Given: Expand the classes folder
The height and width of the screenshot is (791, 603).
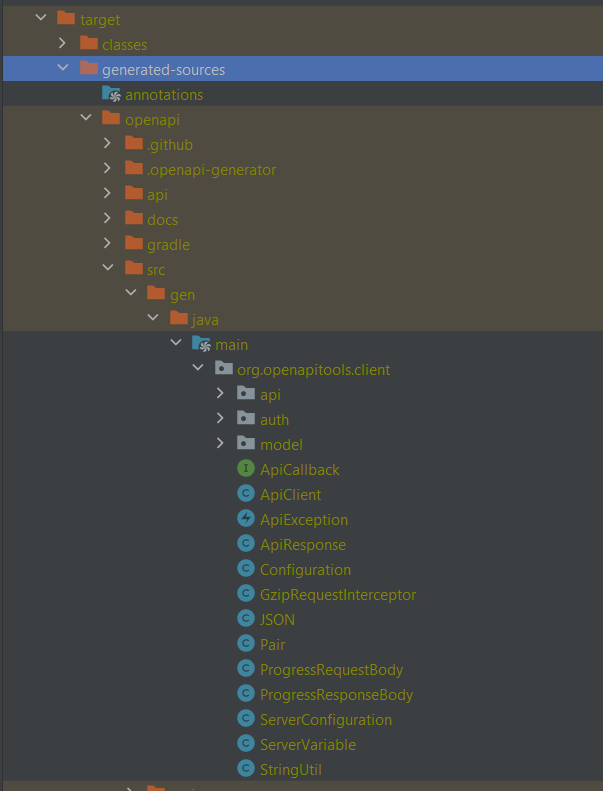Looking at the screenshot, I should pos(63,44).
